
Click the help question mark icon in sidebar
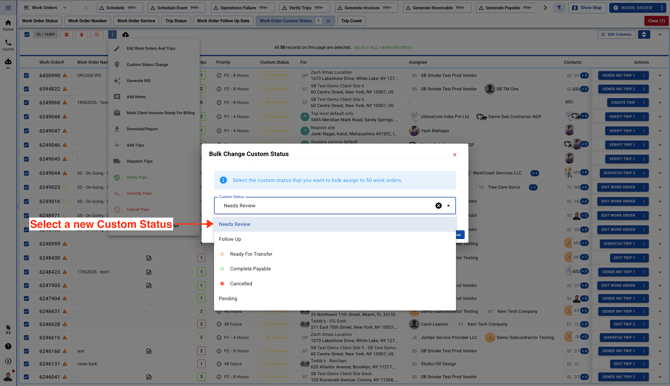click(x=8, y=346)
